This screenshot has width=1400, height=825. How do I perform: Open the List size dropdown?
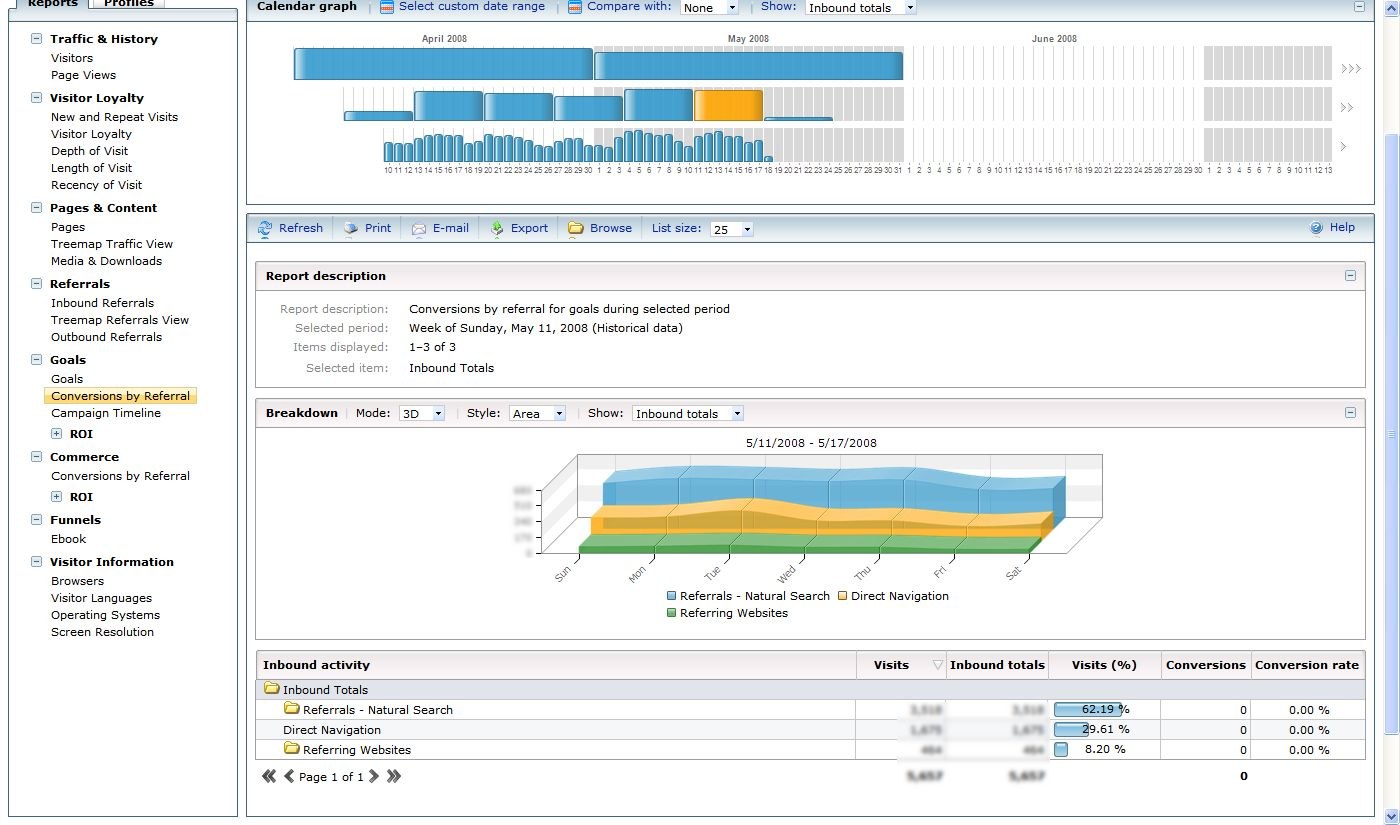point(731,229)
